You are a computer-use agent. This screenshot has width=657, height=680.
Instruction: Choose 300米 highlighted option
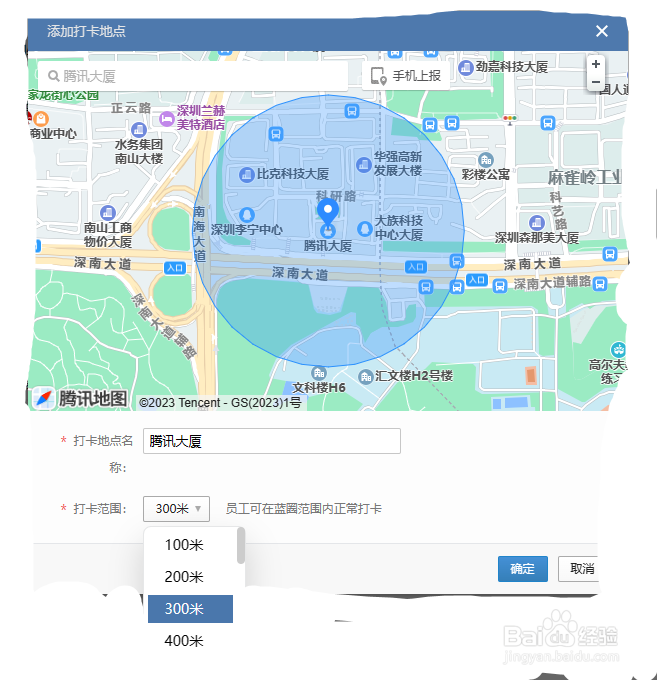[190, 609]
